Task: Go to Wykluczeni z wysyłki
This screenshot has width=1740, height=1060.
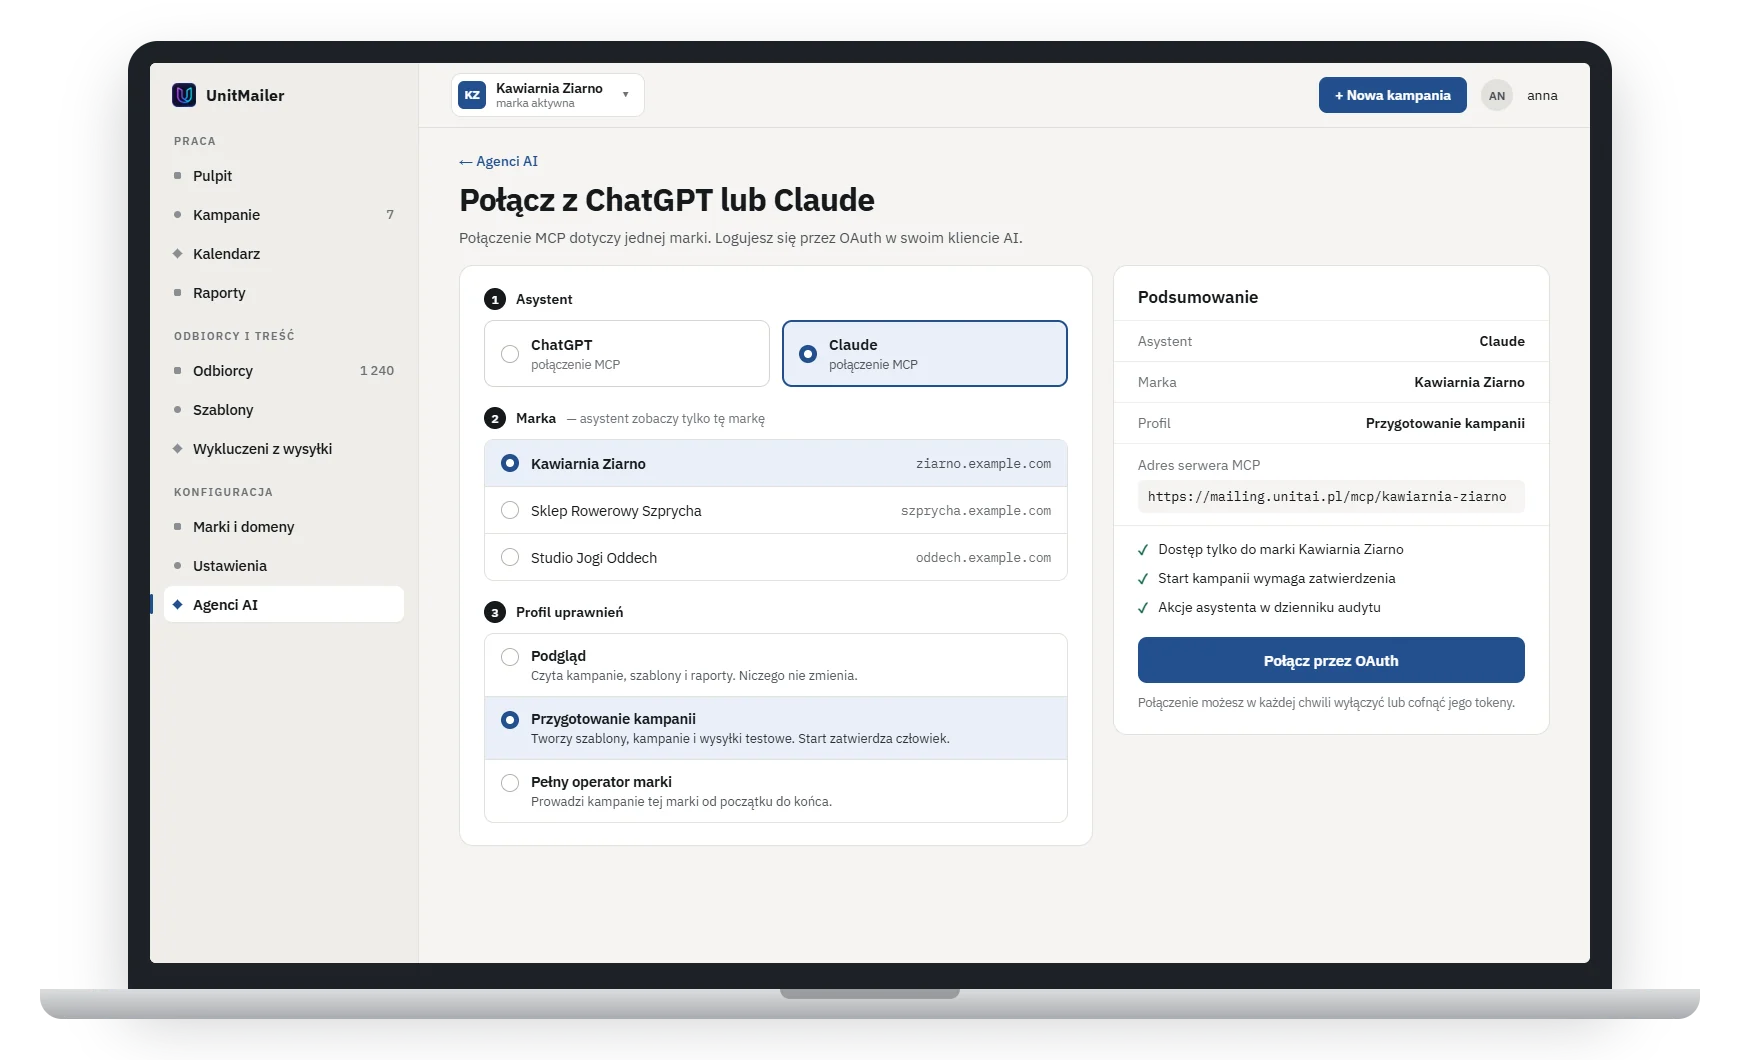Action: (284, 449)
